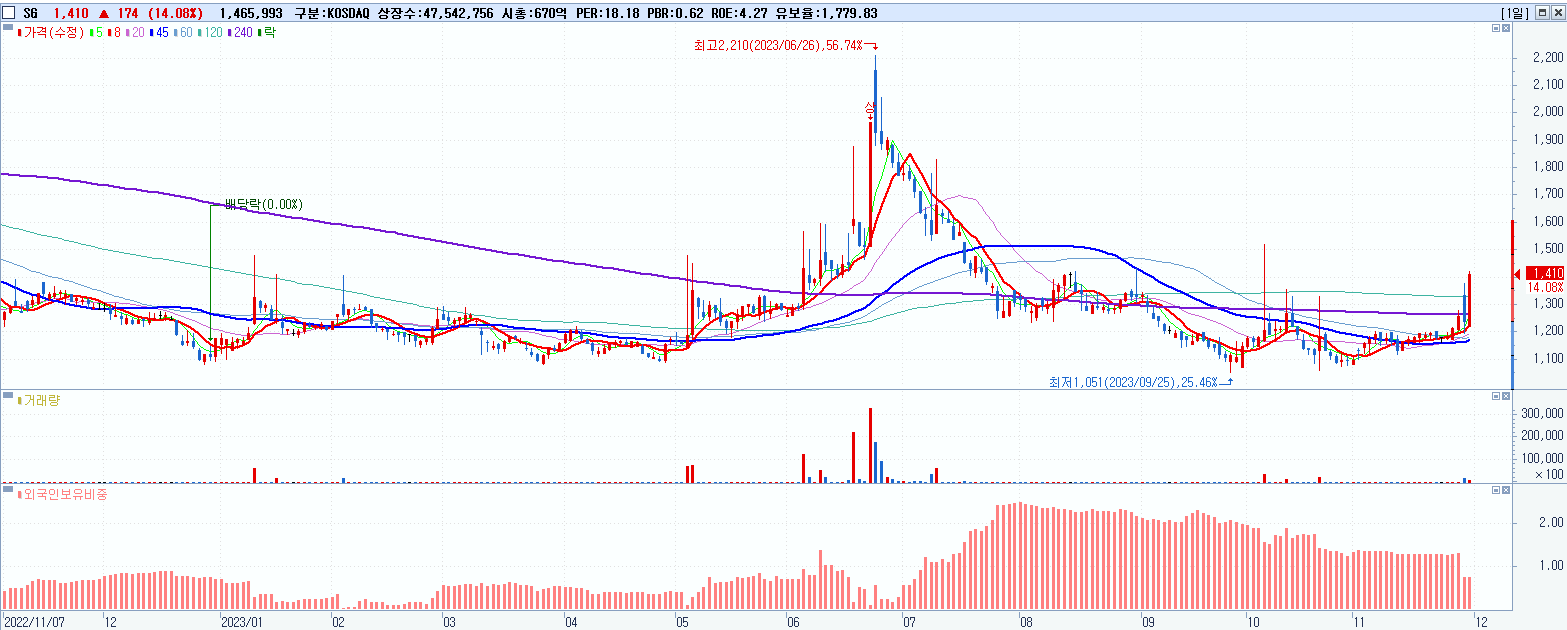Viewport: 1567px width, 630px height.
Task: Toggle the 8-day moving average legend
Action: click(x=114, y=32)
